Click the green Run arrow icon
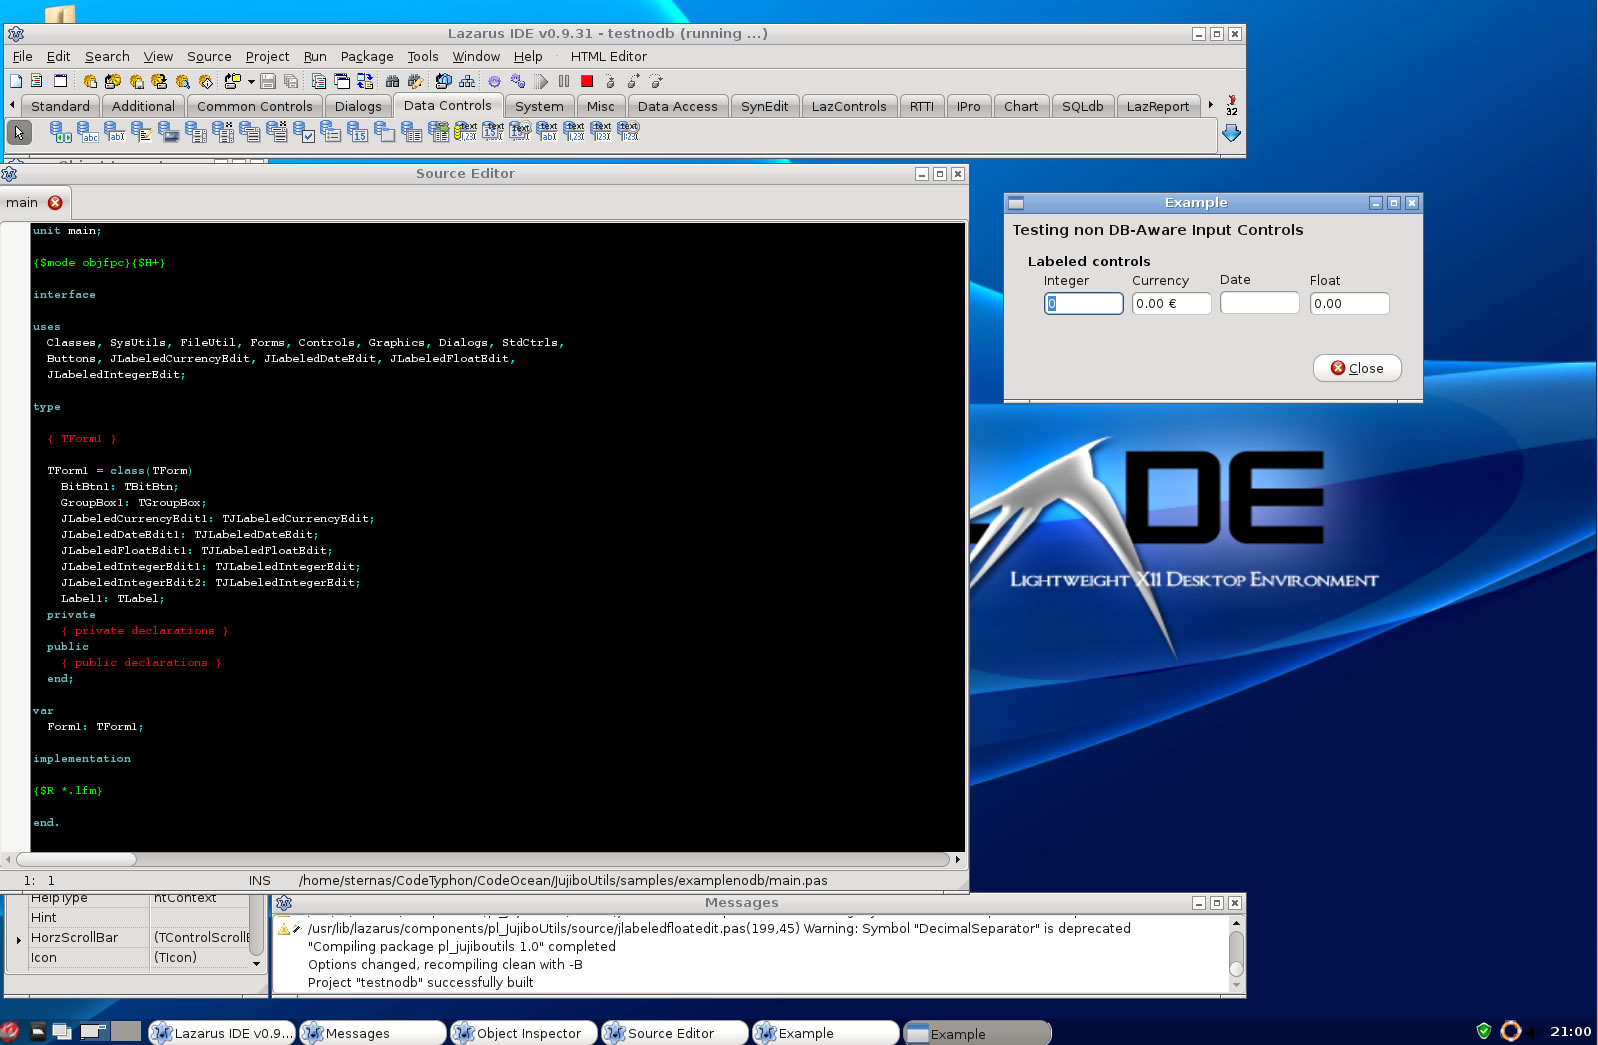 [x=542, y=81]
